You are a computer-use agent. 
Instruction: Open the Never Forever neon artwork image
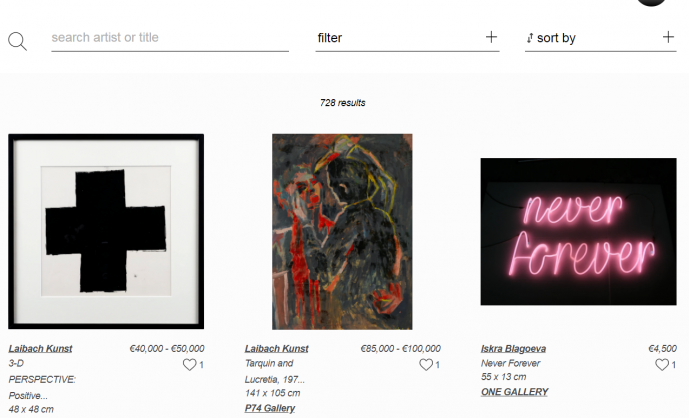click(579, 232)
